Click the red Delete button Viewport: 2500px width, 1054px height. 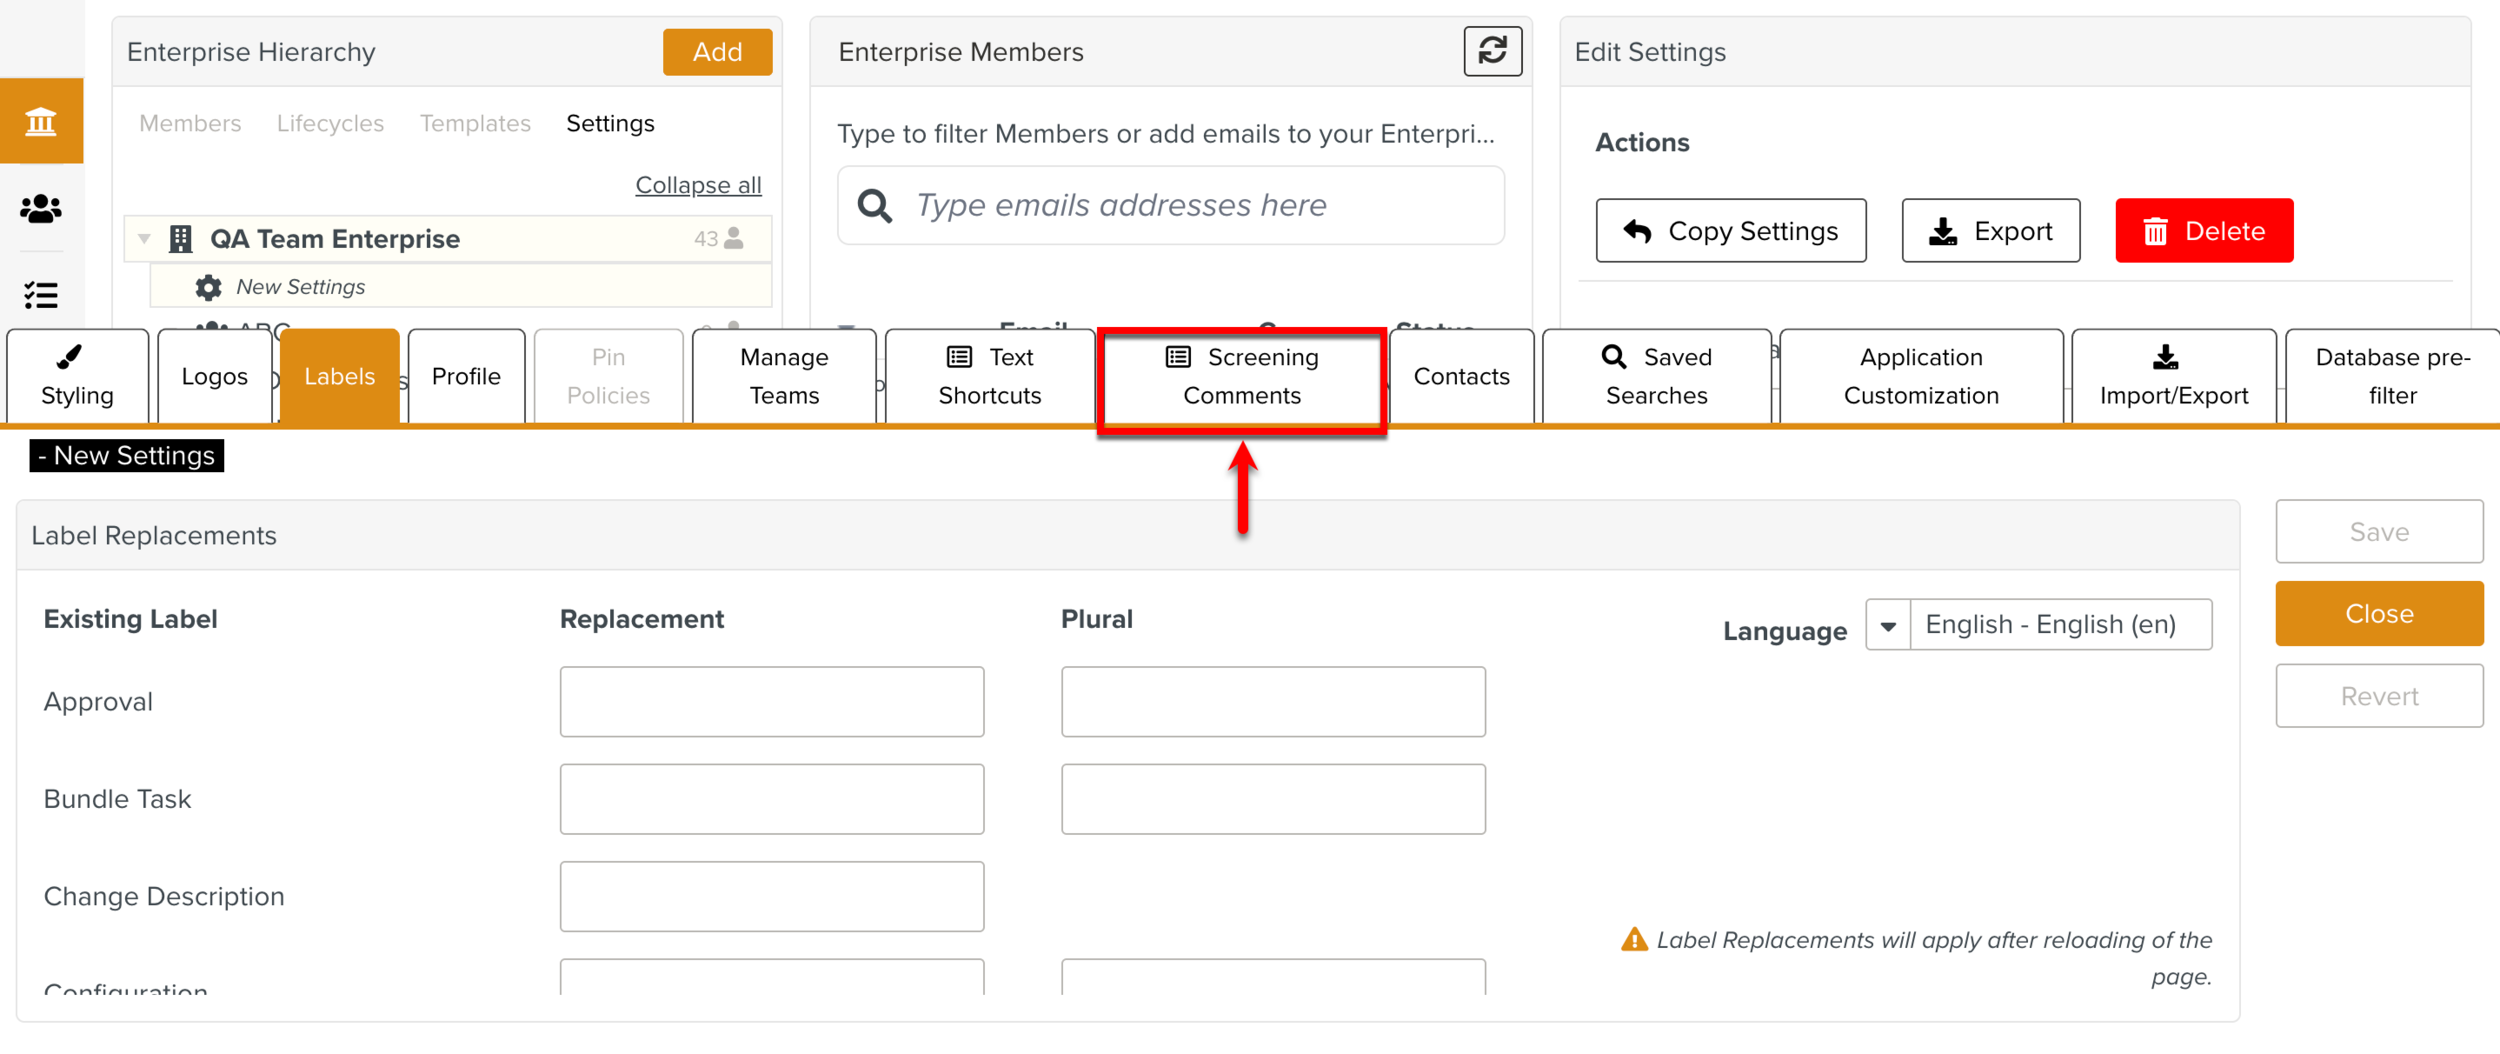coord(2203,231)
